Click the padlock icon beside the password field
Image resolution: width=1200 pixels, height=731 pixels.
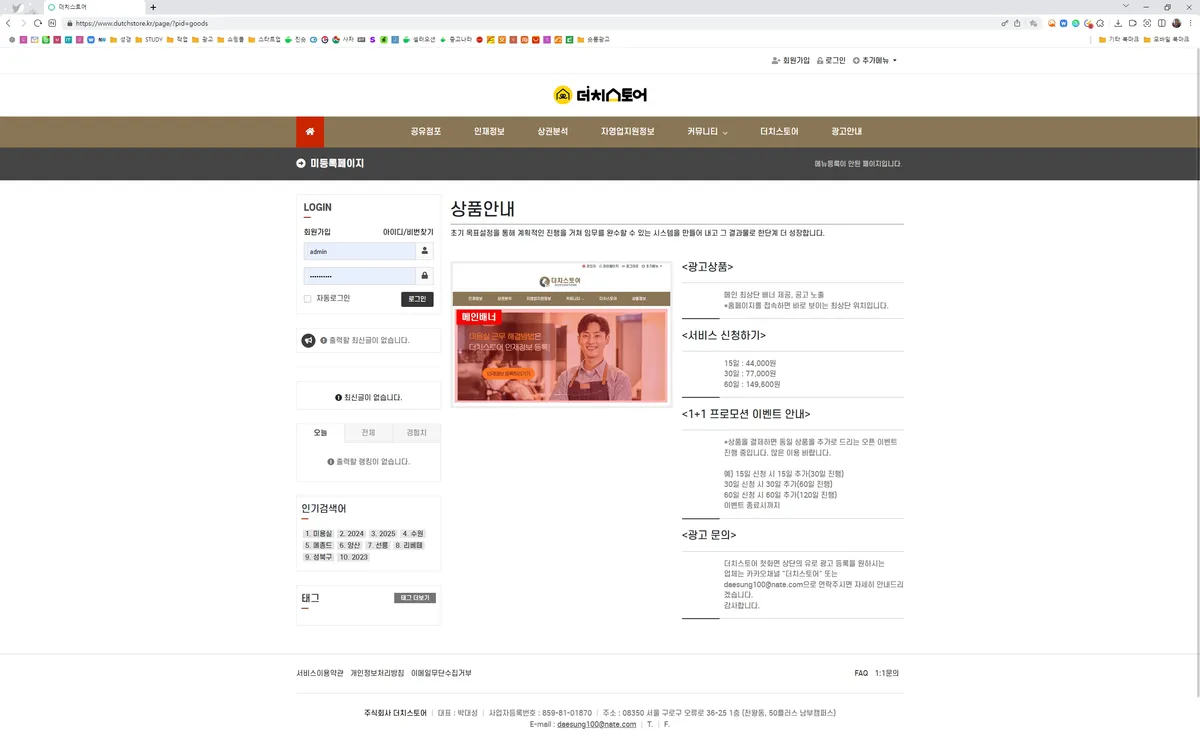click(425, 276)
